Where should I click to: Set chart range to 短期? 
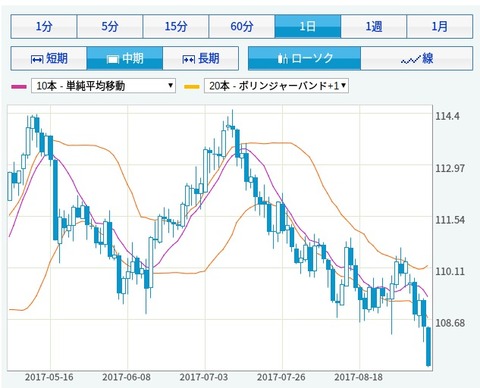coord(49,59)
